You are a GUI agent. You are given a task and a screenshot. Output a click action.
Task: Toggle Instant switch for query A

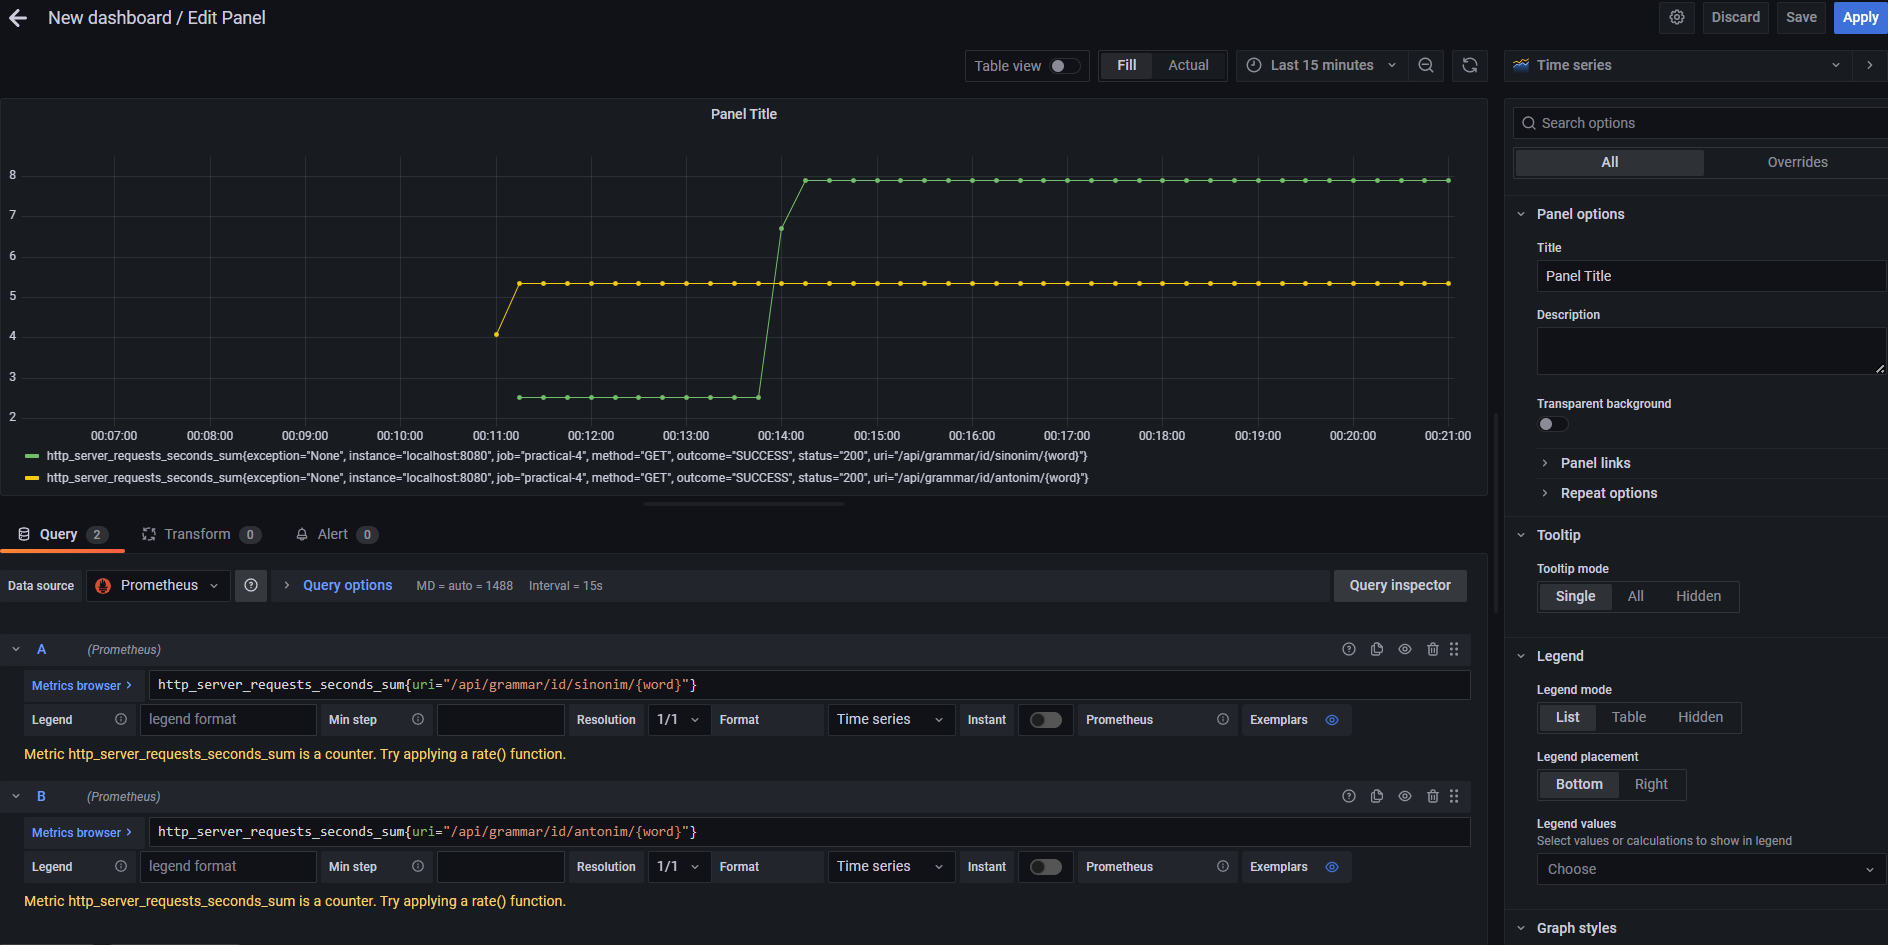pos(1046,720)
